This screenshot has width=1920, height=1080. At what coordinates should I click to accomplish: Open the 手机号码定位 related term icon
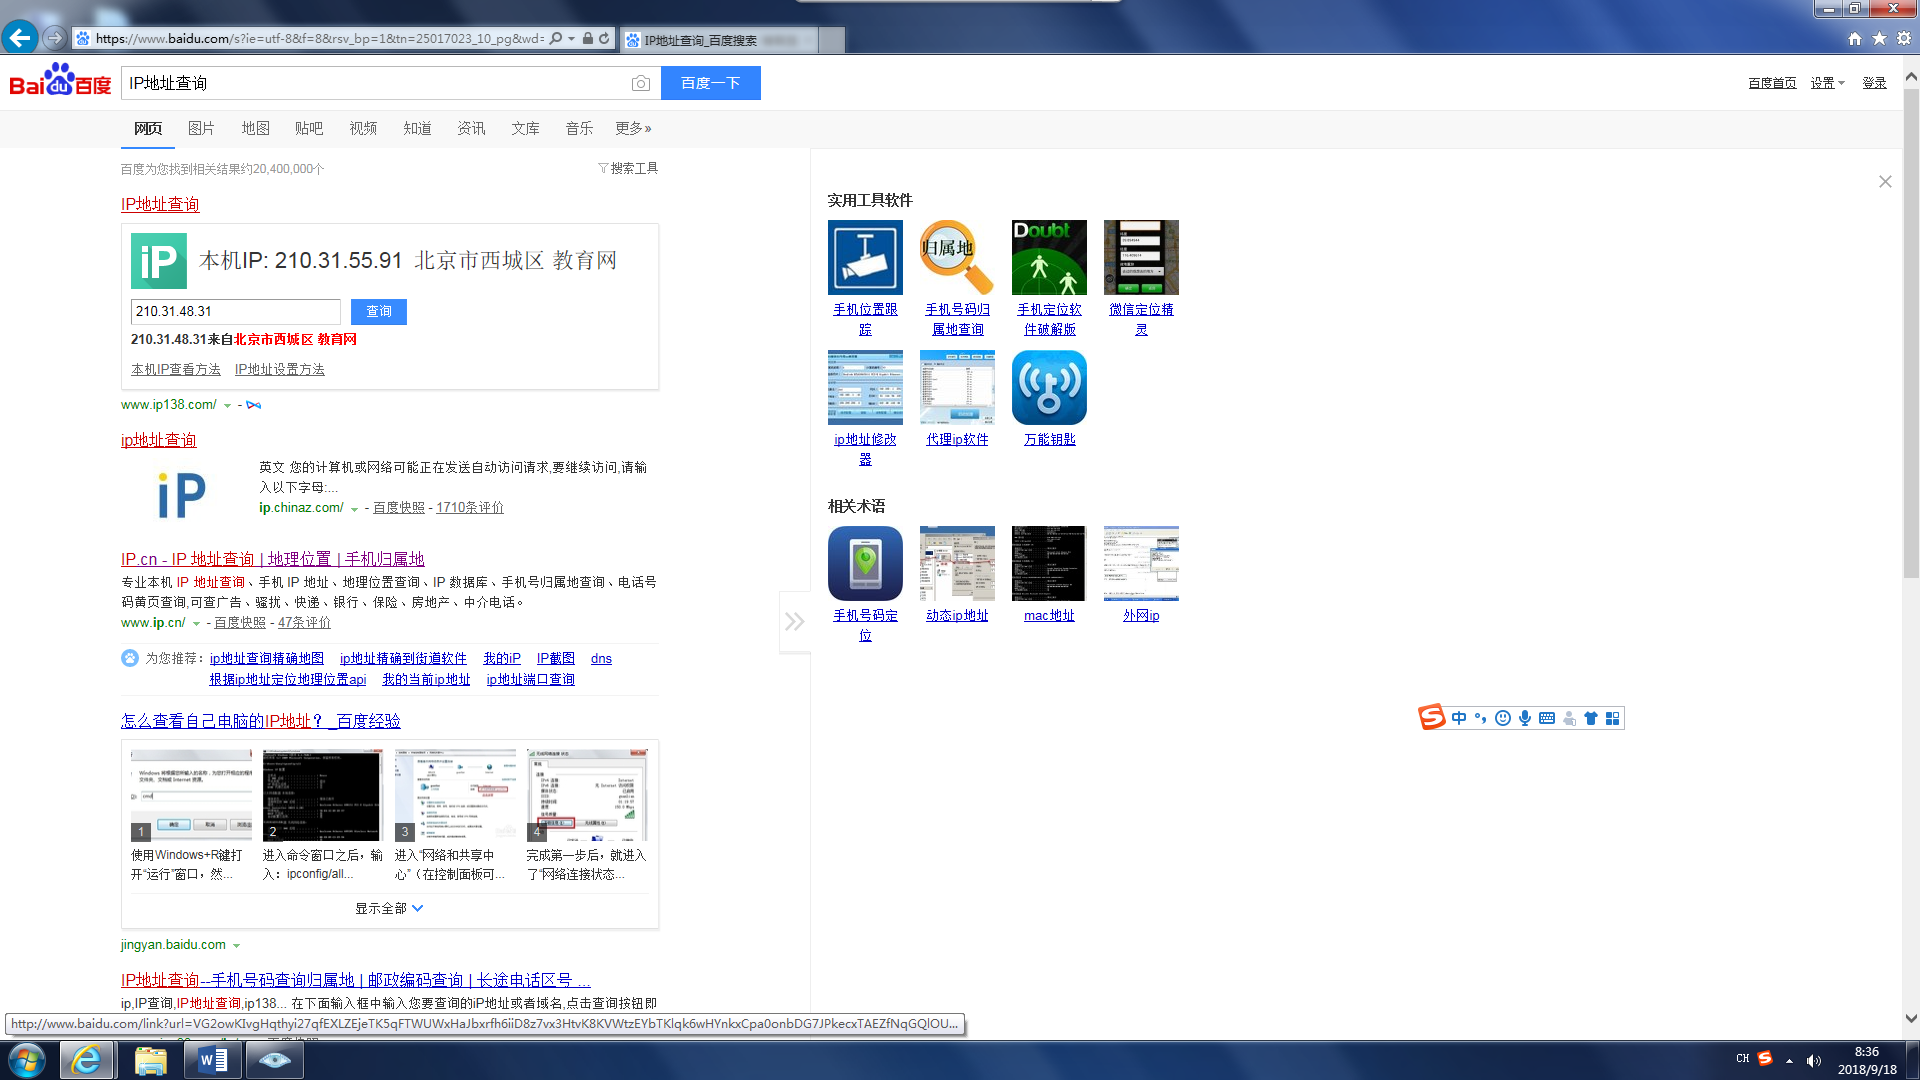point(865,563)
